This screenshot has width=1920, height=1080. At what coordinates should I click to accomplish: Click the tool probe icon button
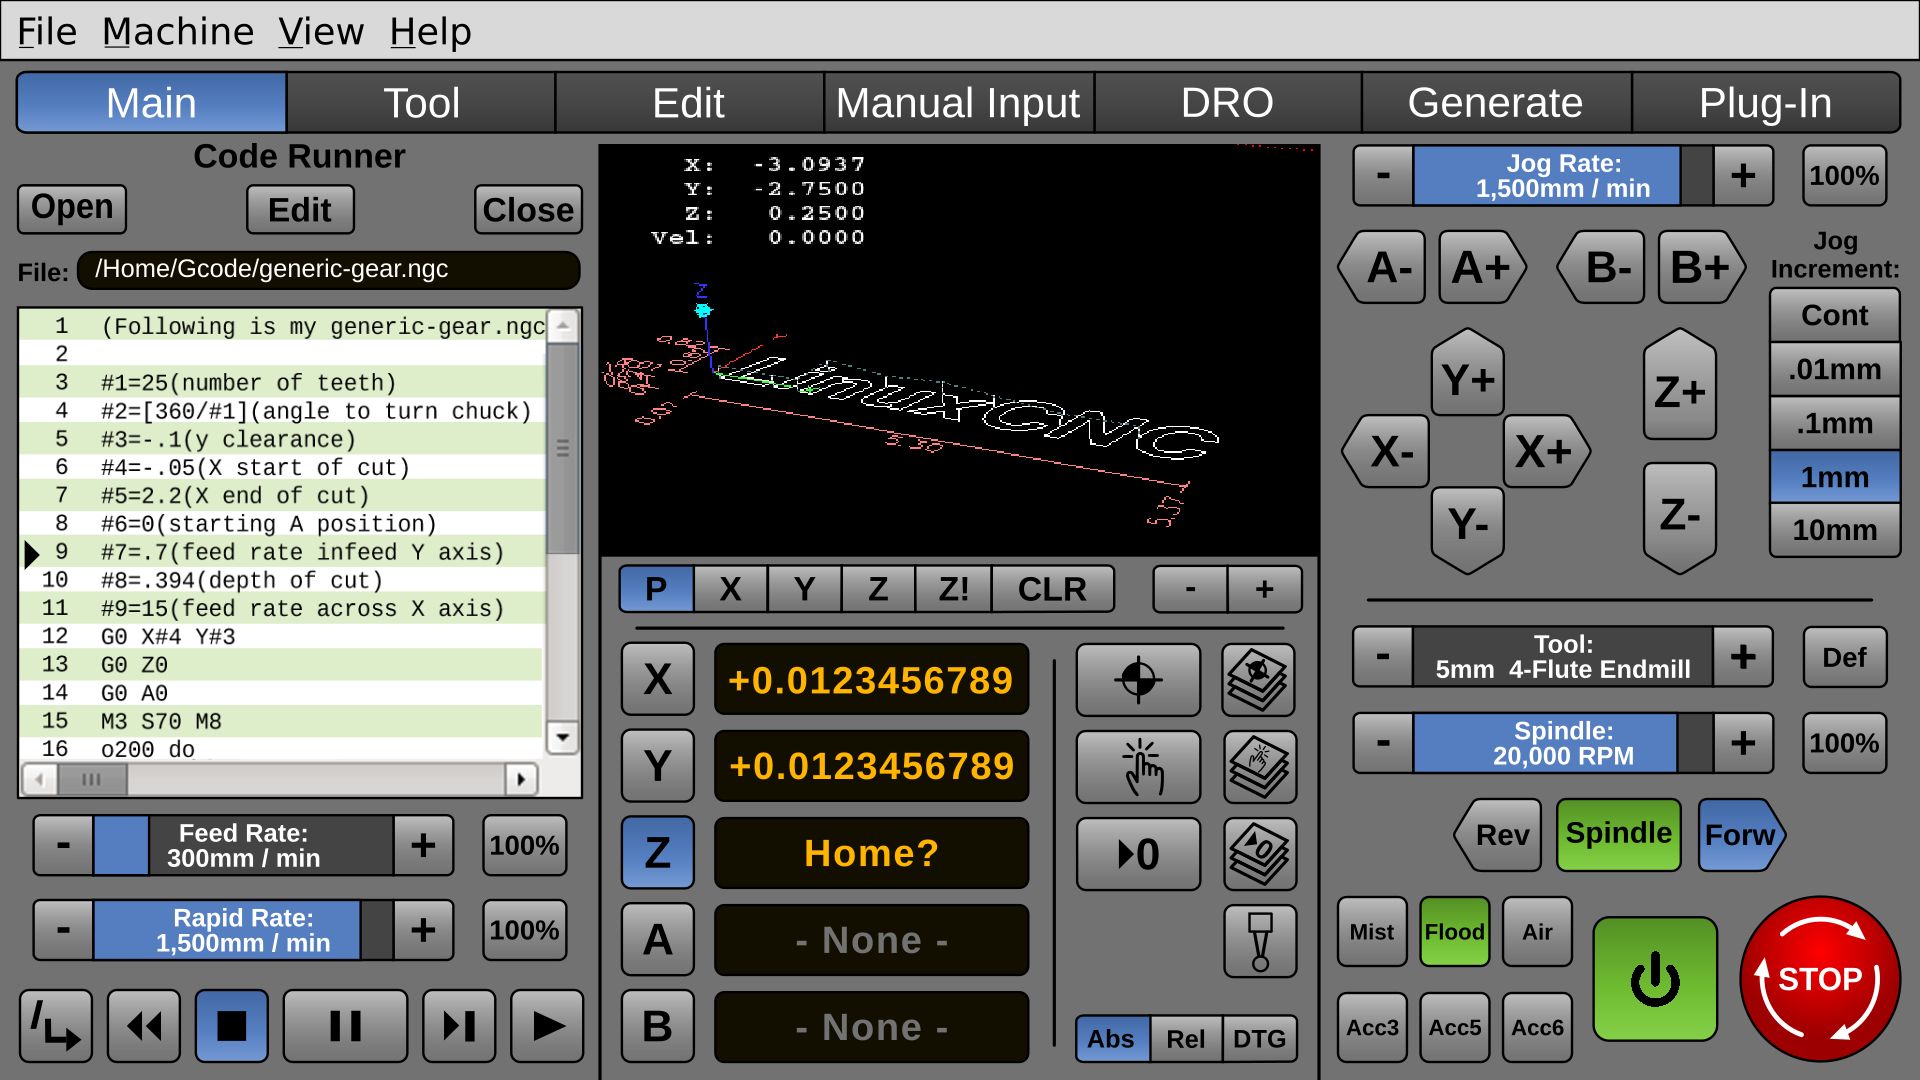point(1260,941)
